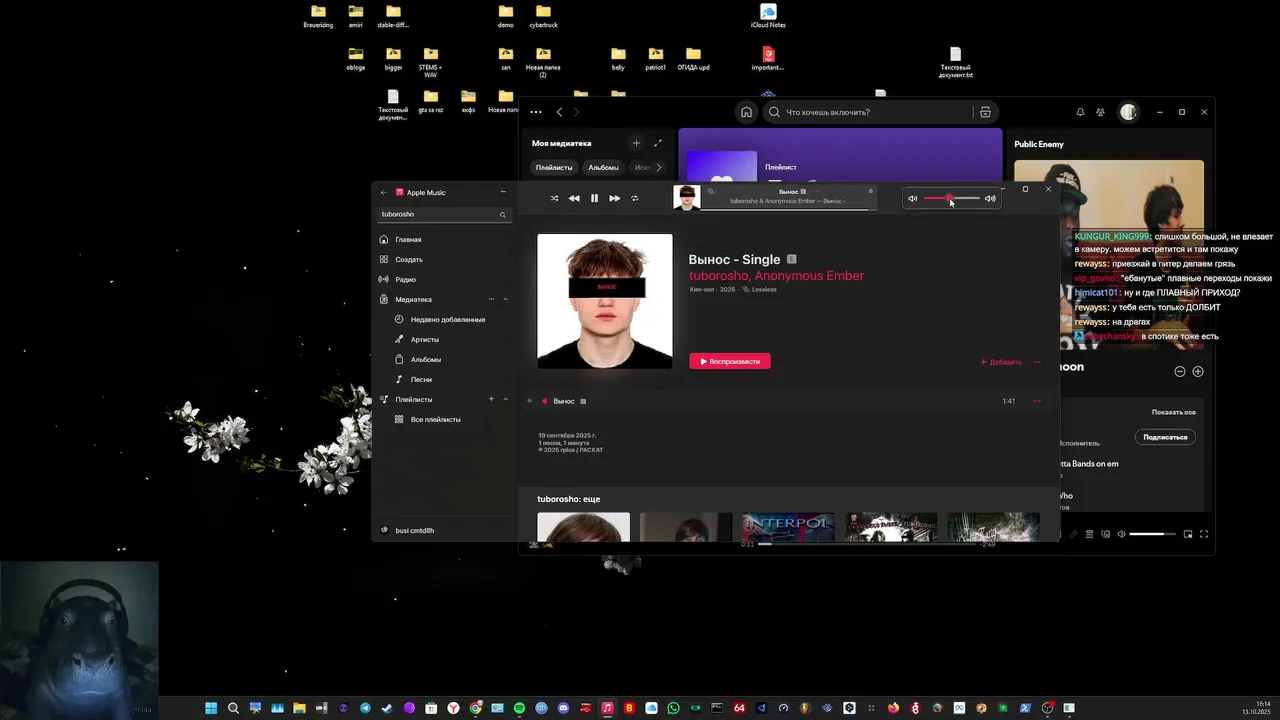The height and width of the screenshot is (720, 1280).
Task: Open taskbar search
Action: coord(233,708)
